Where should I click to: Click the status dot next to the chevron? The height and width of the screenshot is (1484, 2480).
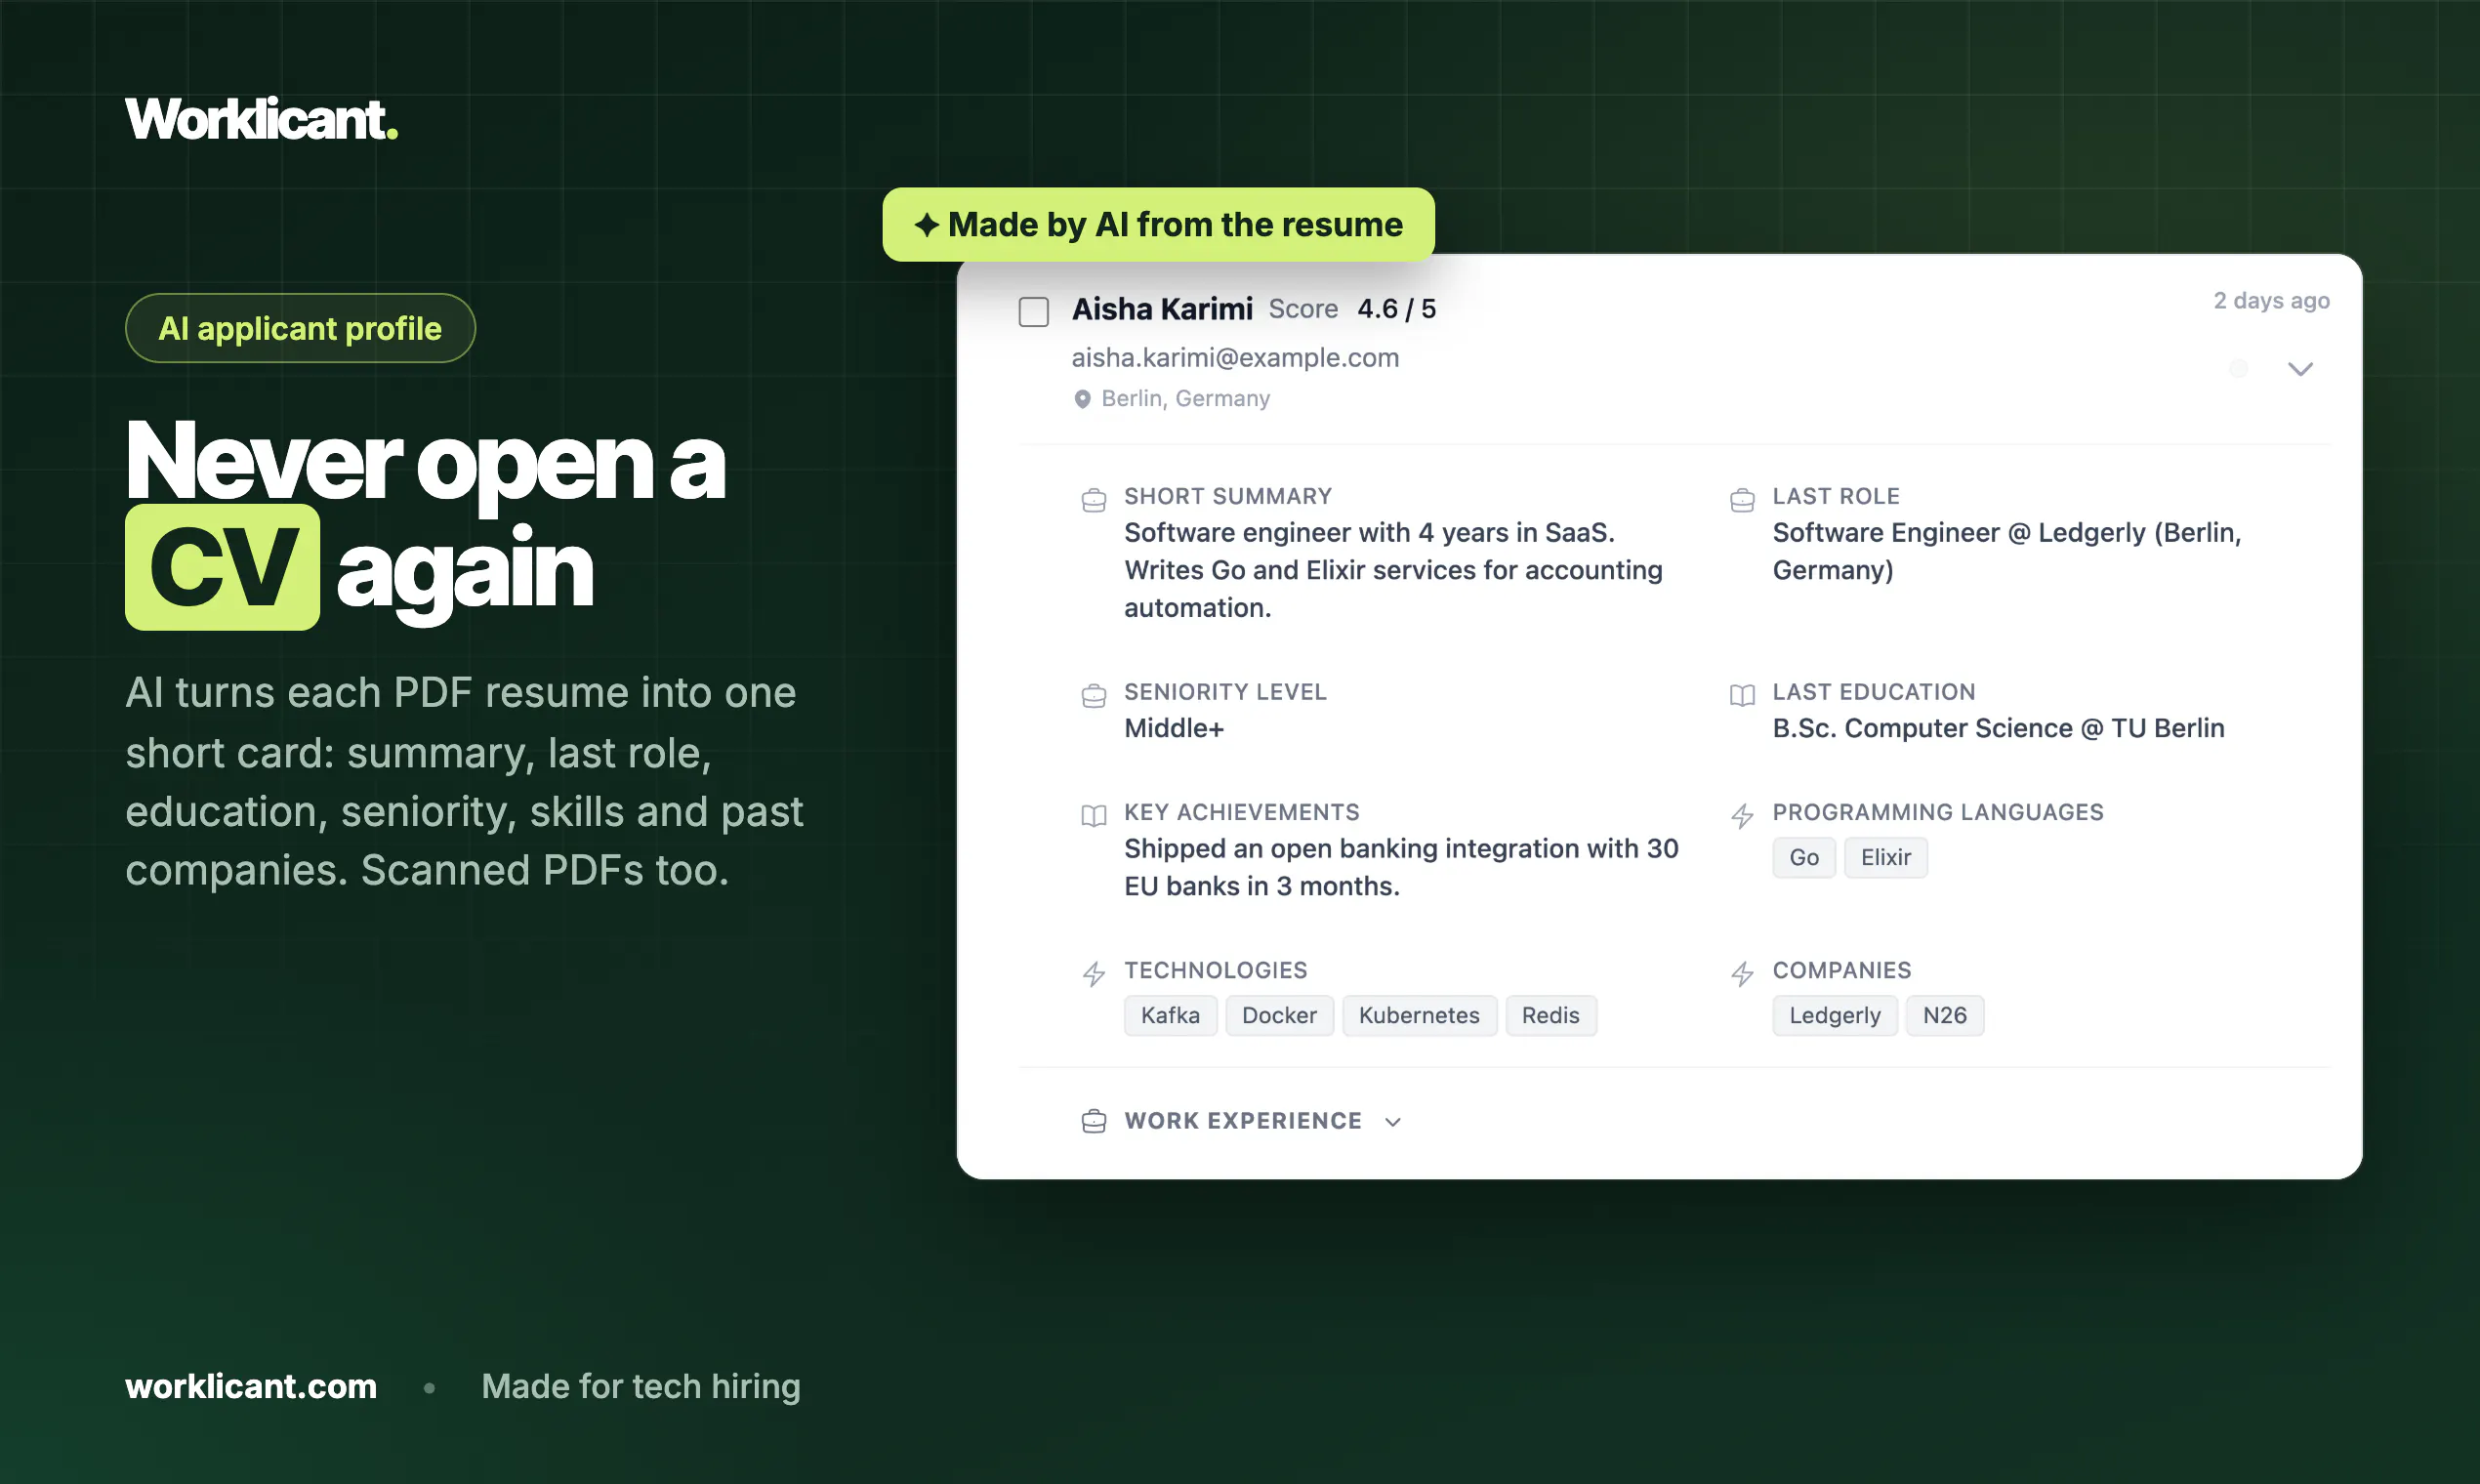[2238, 369]
